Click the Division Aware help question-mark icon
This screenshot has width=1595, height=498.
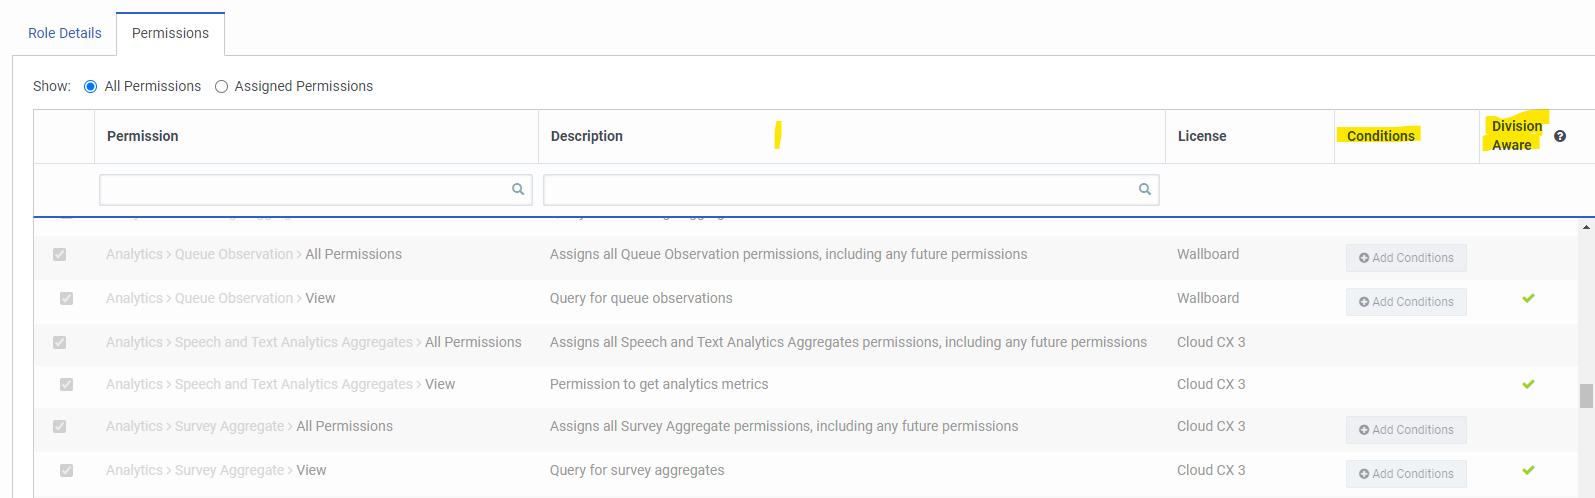(x=1560, y=136)
